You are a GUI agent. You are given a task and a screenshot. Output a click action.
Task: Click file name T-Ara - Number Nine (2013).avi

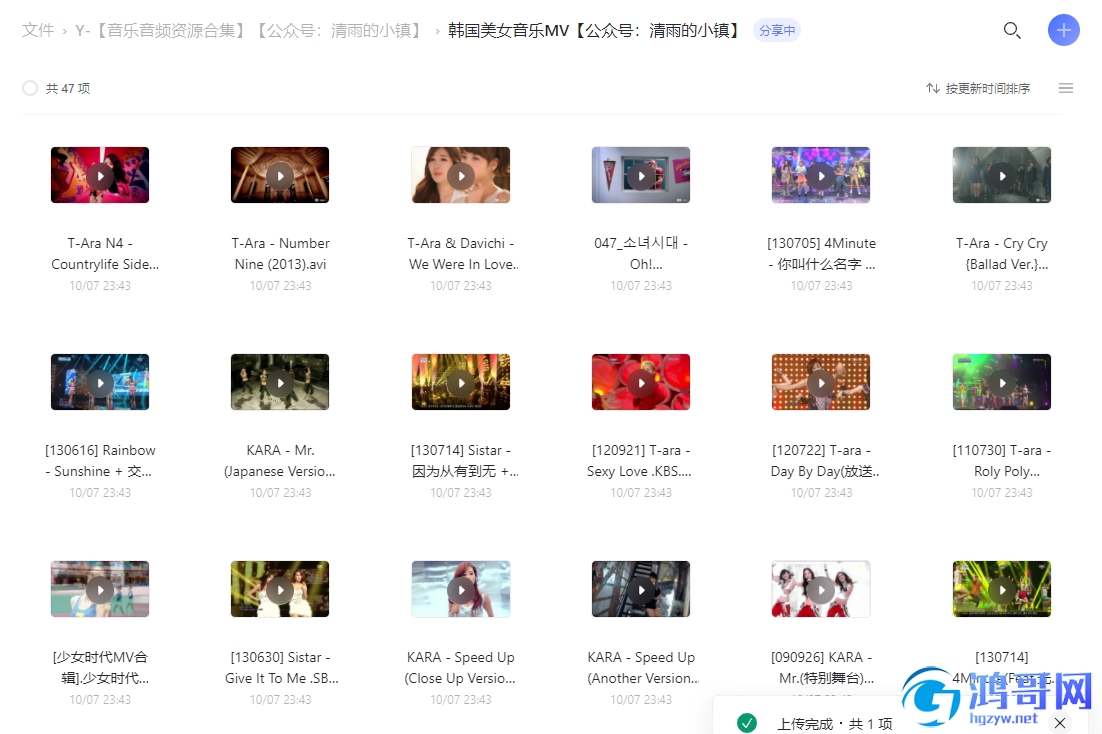(x=280, y=254)
